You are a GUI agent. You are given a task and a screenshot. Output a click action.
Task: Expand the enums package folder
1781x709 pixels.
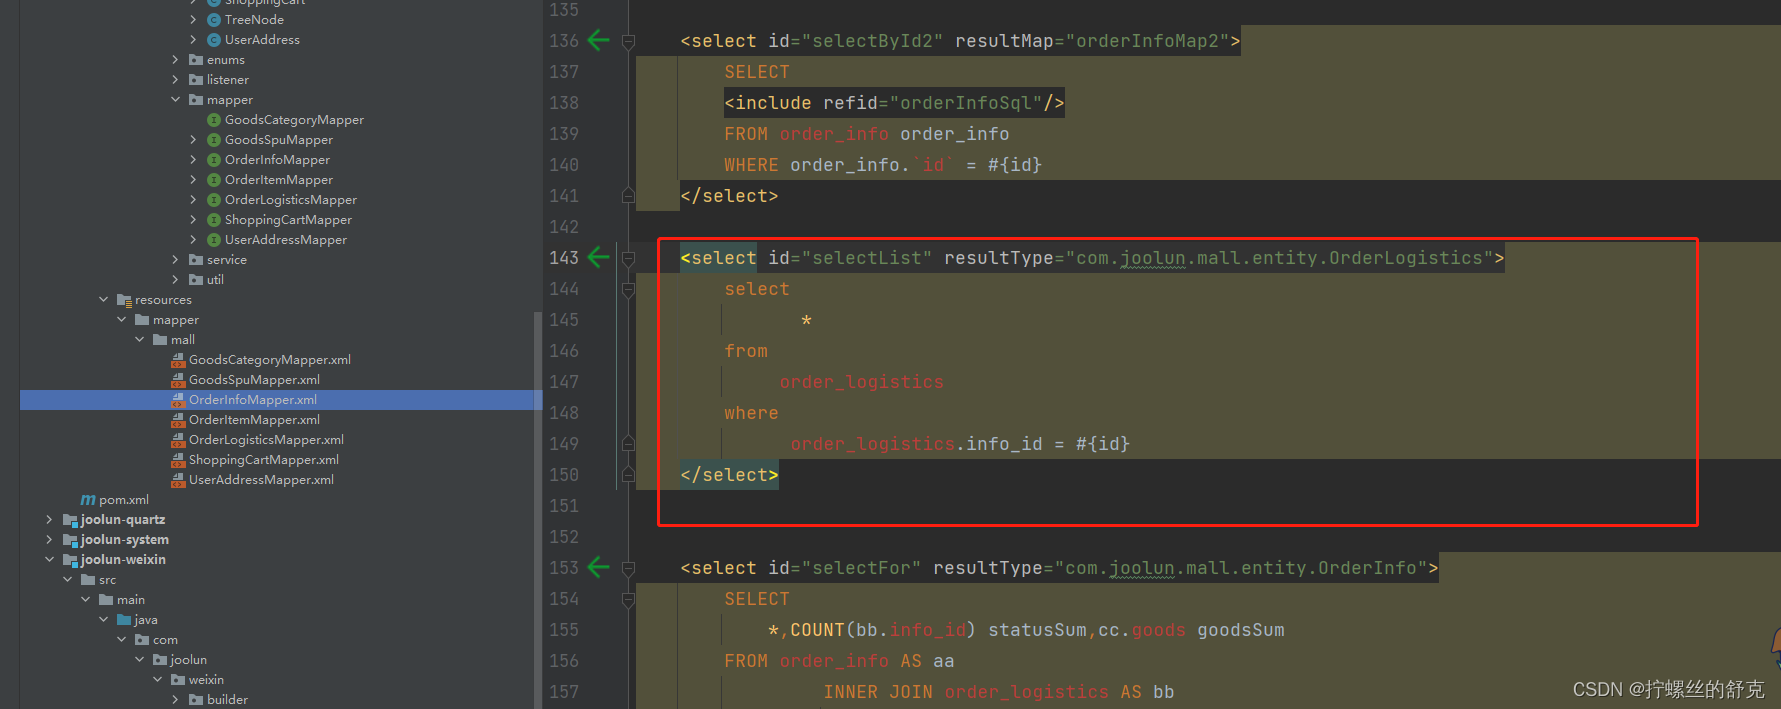[x=176, y=59]
